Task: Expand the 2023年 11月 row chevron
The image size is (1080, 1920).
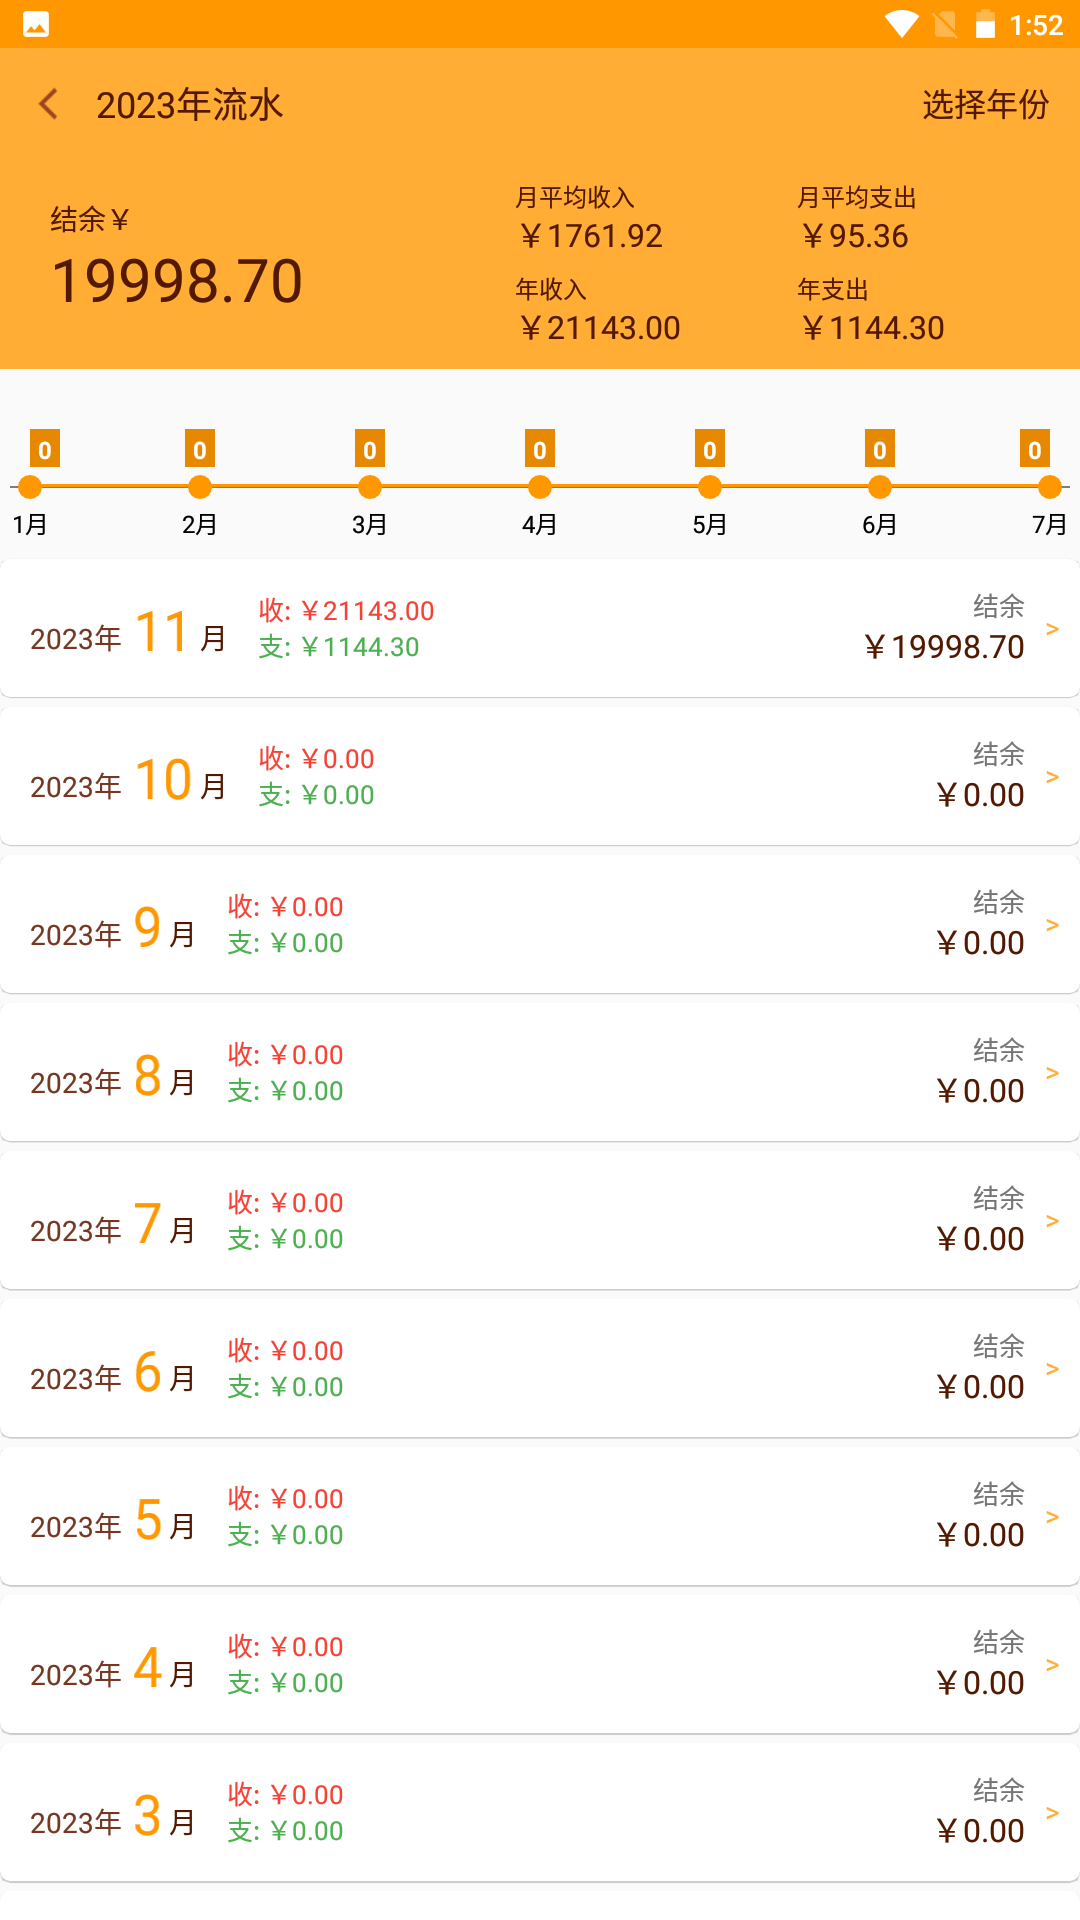Action: tap(1052, 629)
